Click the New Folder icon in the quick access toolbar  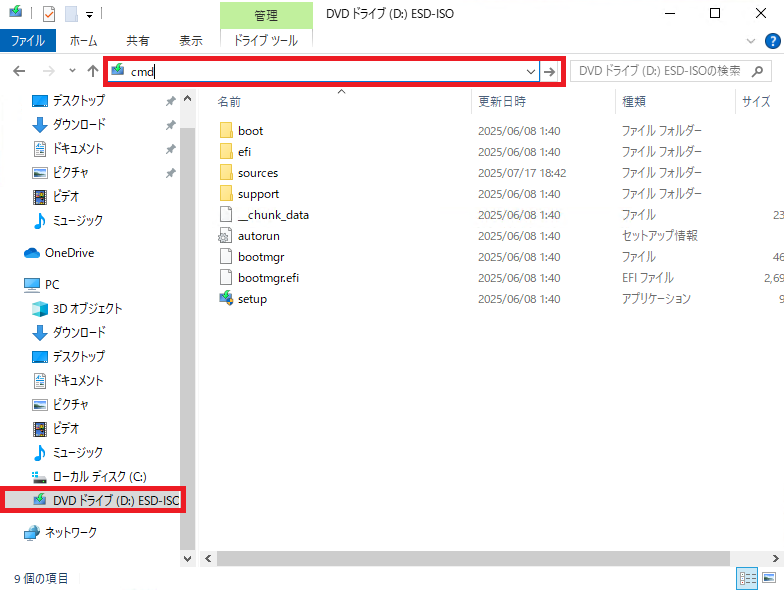click(72, 14)
